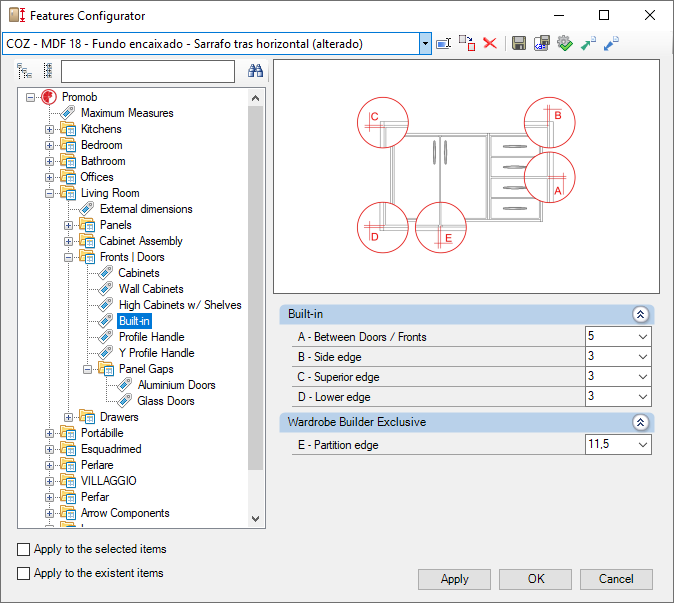This screenshot has height=603, width=674.
Task: Click the tree scrollbar down arrow
Action: (255, 519)
